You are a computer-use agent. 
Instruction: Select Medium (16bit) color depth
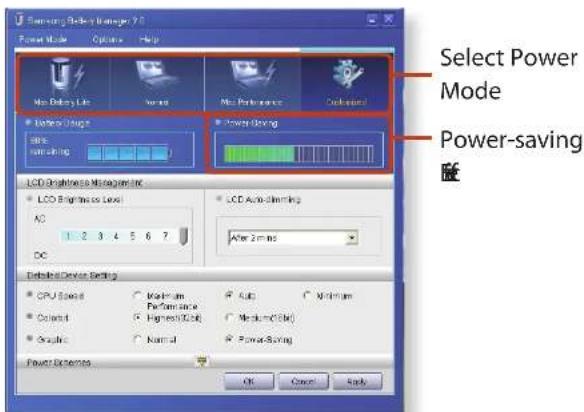pyautogui.click(x=229, y=318)
